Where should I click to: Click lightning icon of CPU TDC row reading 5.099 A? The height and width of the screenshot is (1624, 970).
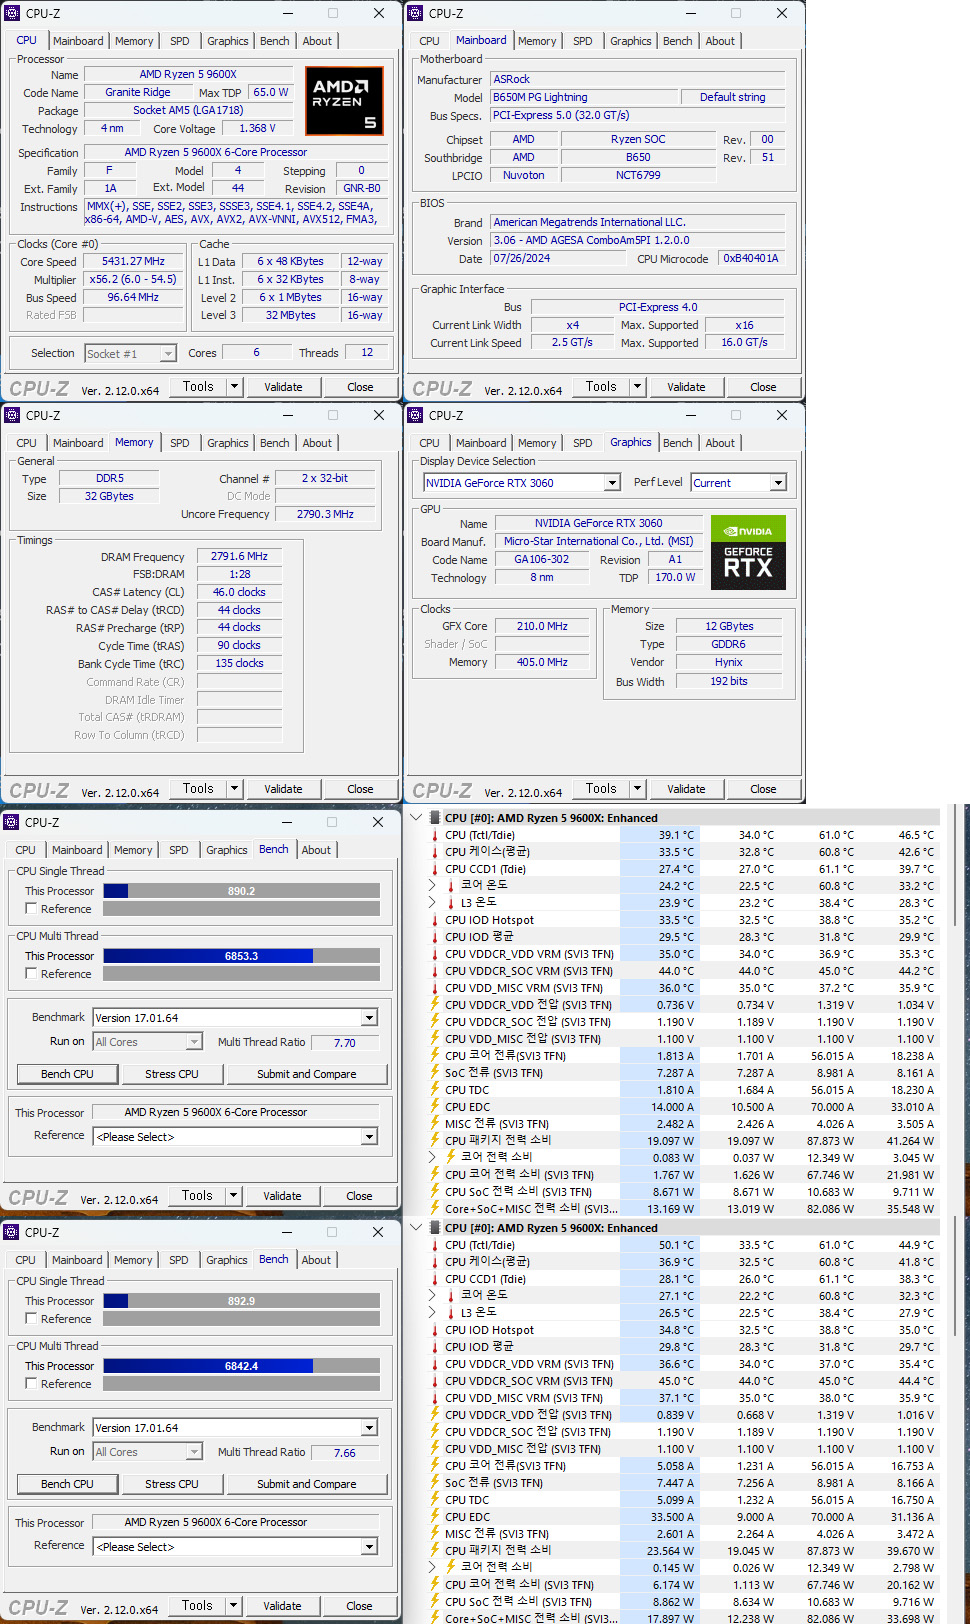tap(435, 1500)
